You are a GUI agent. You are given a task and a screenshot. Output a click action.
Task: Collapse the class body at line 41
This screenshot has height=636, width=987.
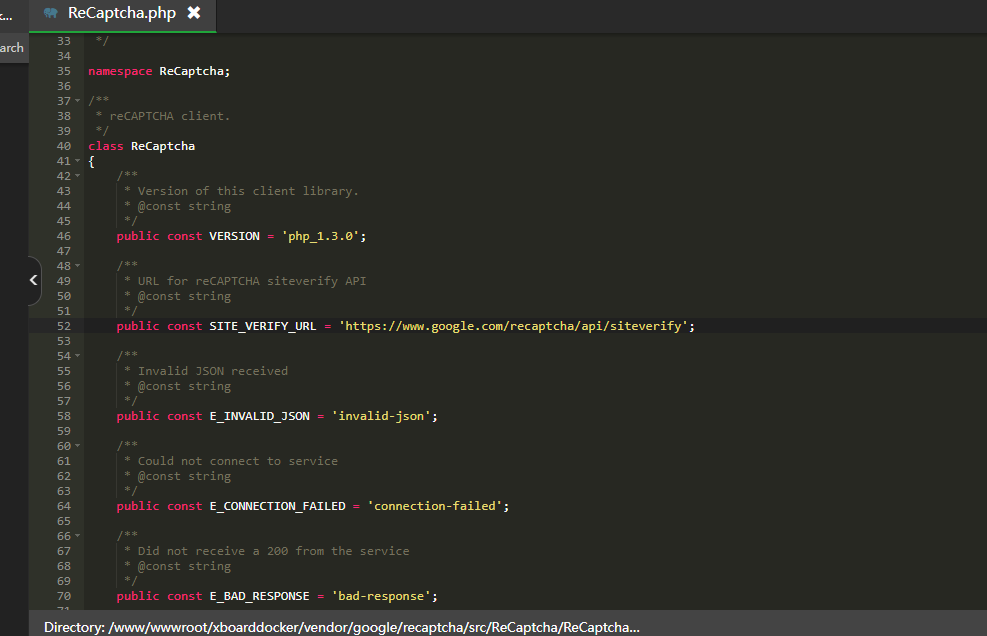pos(78,161)
